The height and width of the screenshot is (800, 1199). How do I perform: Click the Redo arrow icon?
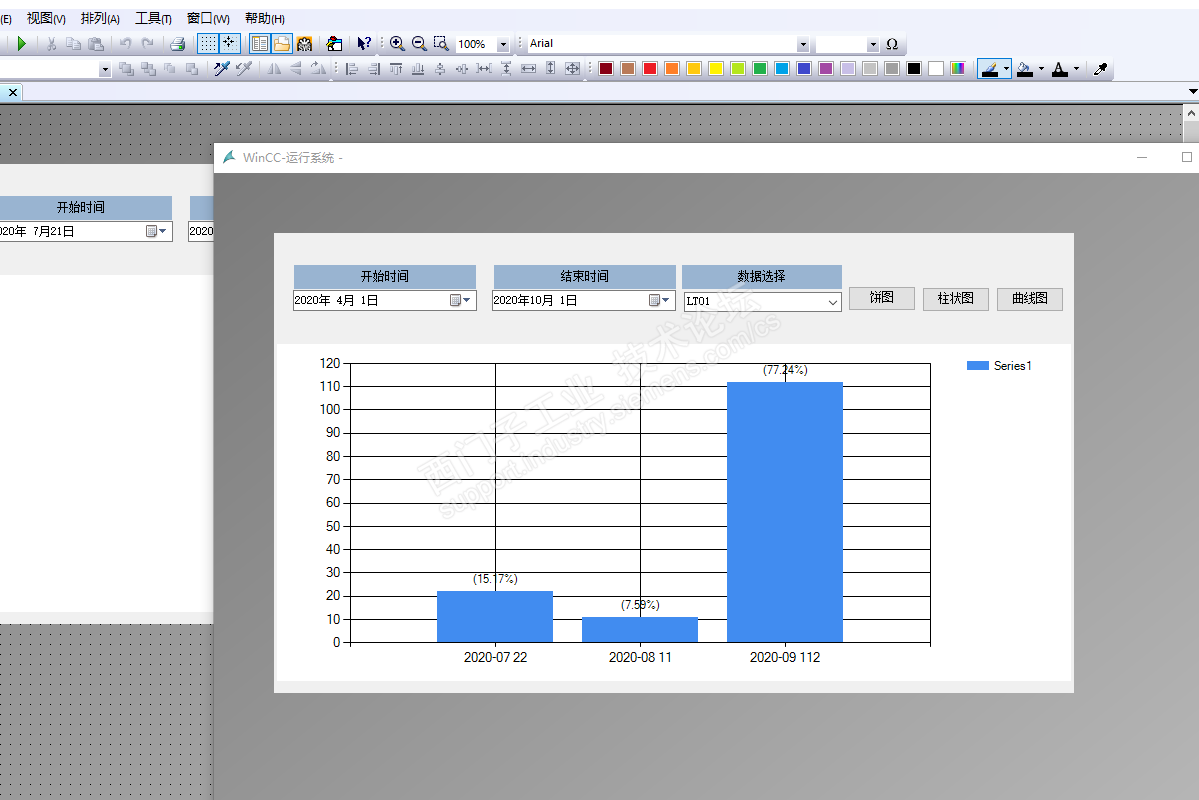click(x=148, y=44)
